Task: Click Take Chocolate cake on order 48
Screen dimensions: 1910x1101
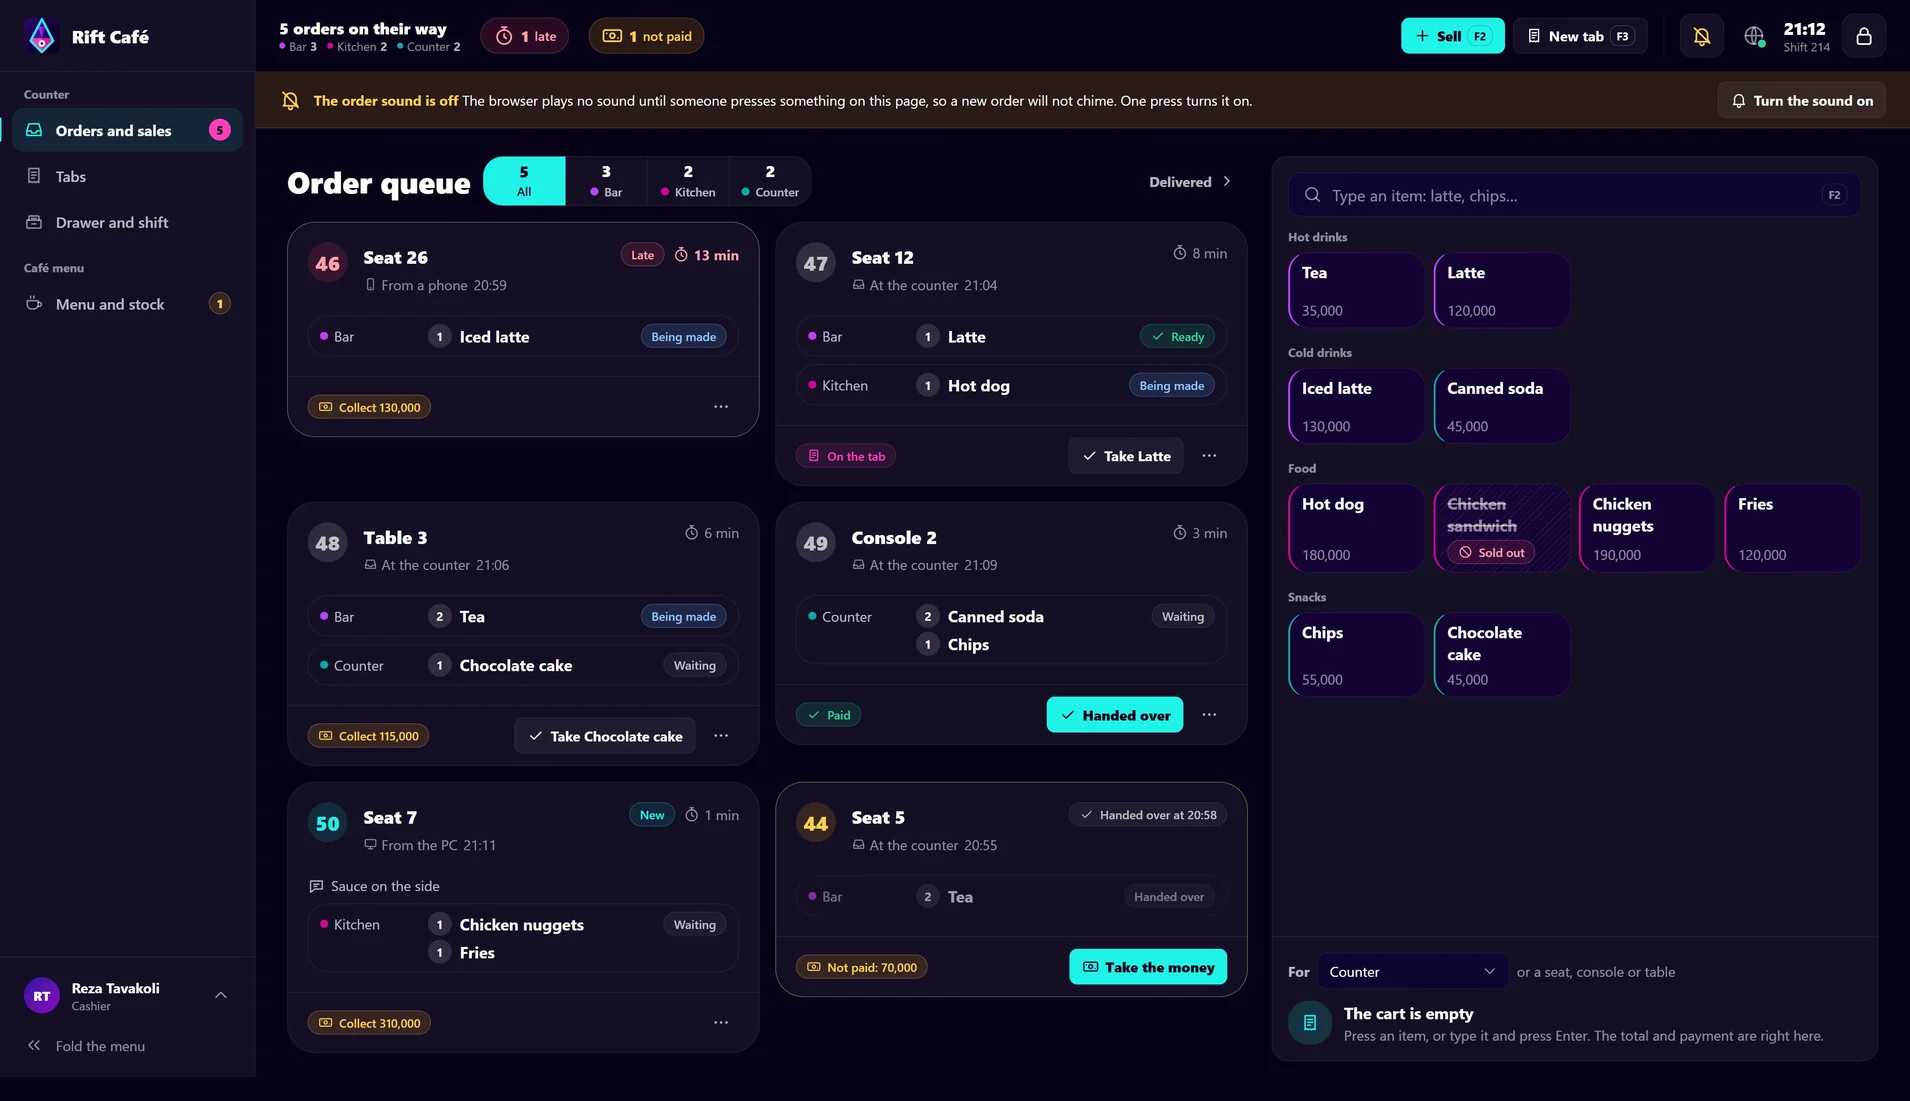Action: coord(605,736)
